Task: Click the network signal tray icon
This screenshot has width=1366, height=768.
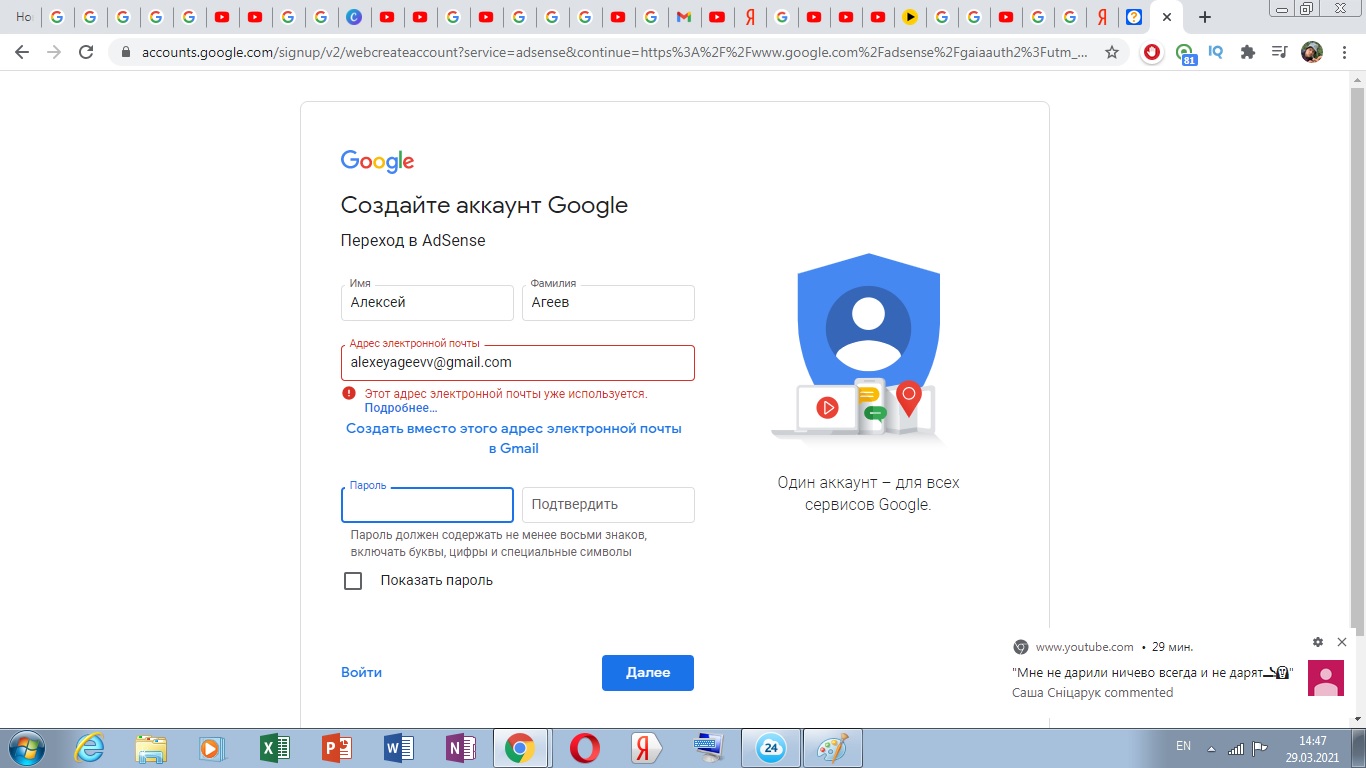Action: tap(1236, 749)
